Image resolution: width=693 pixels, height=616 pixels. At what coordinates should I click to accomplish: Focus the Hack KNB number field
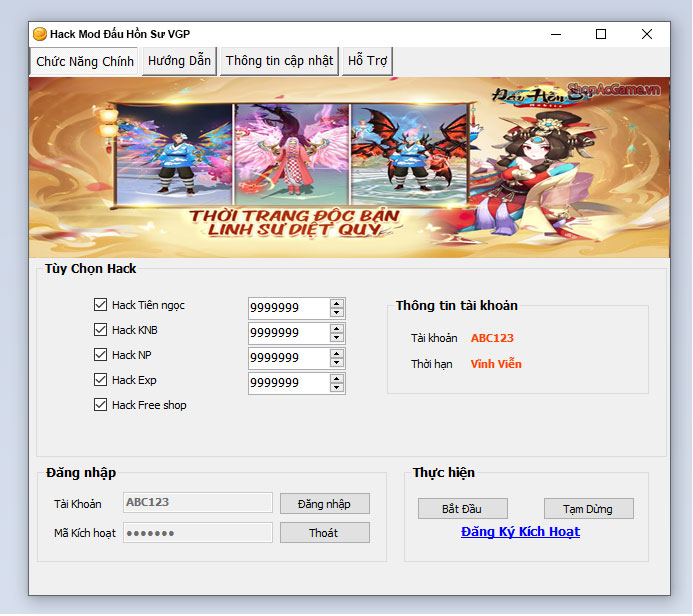tap(289, 333)
